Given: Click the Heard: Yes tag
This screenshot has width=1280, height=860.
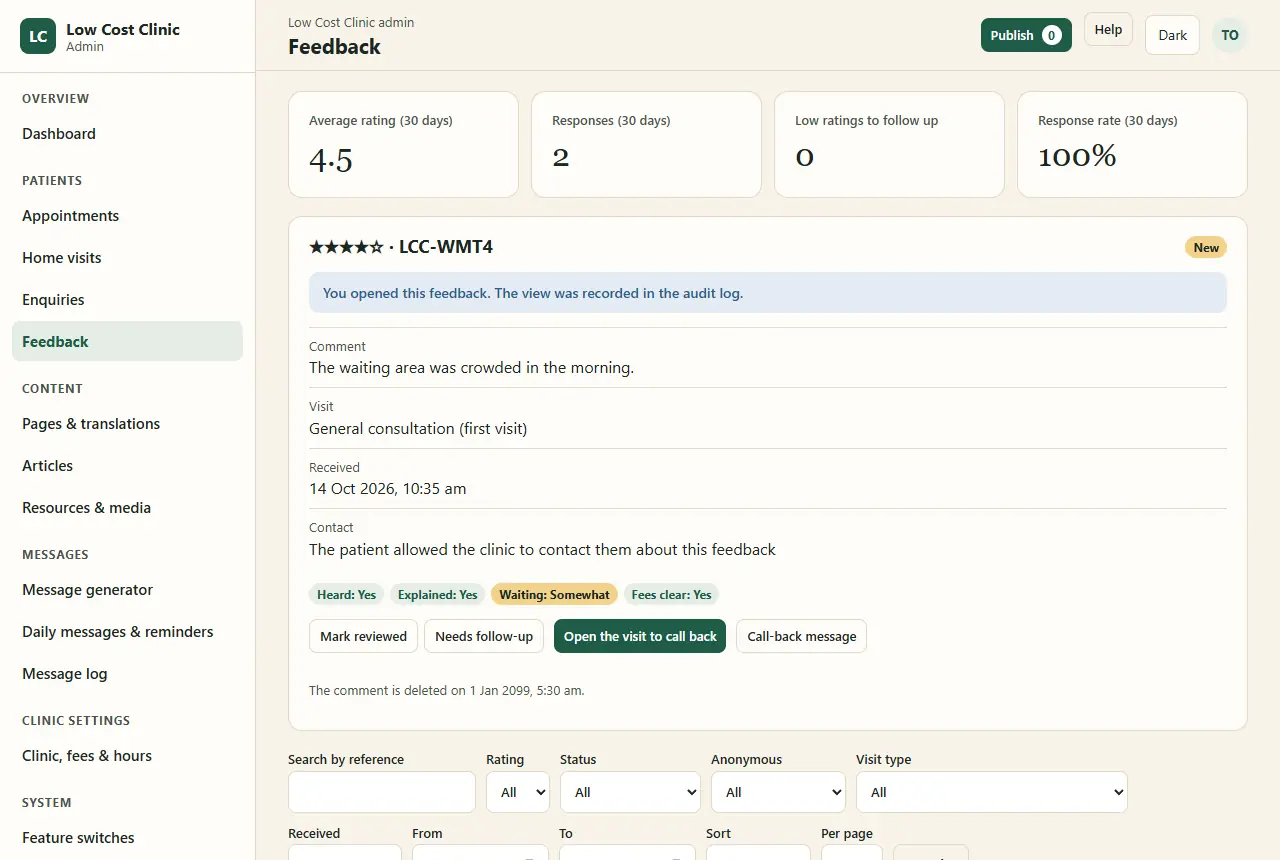Looking at the screenshot, I should [346, 595].
